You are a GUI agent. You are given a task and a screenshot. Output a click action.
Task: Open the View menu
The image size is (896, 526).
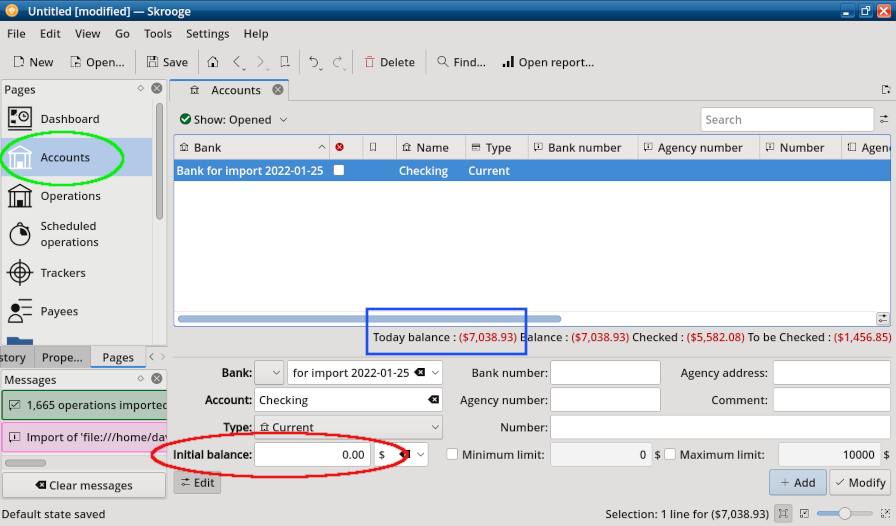pos(87,34)
